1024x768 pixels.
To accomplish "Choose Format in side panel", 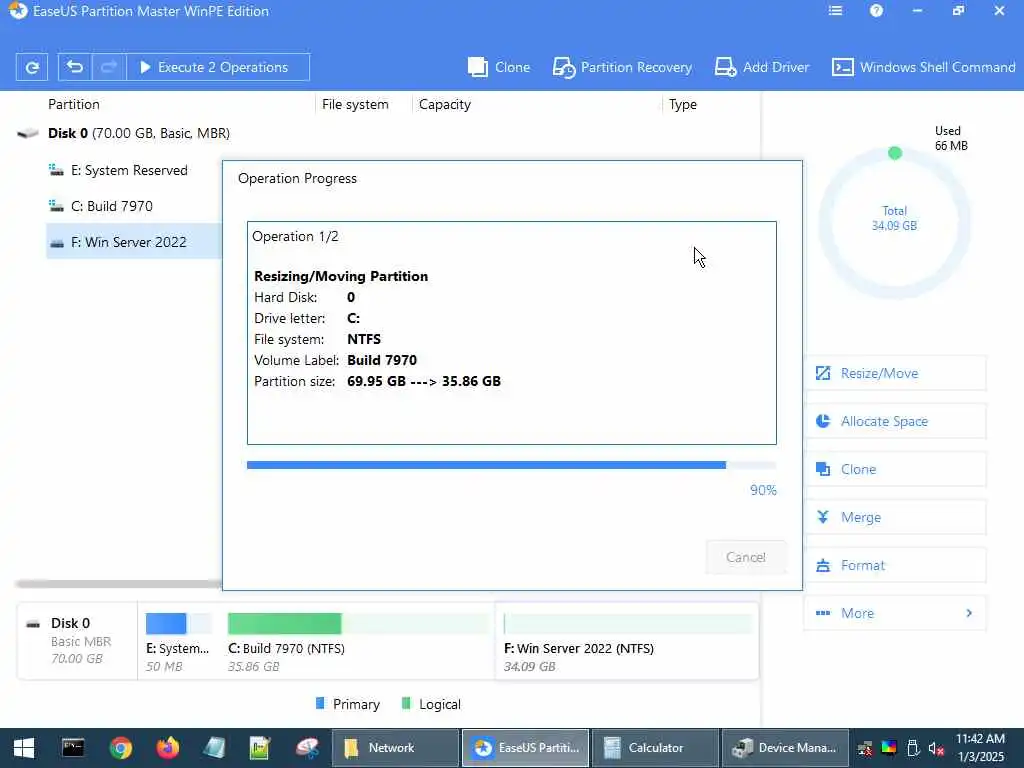I will point(895,566).
